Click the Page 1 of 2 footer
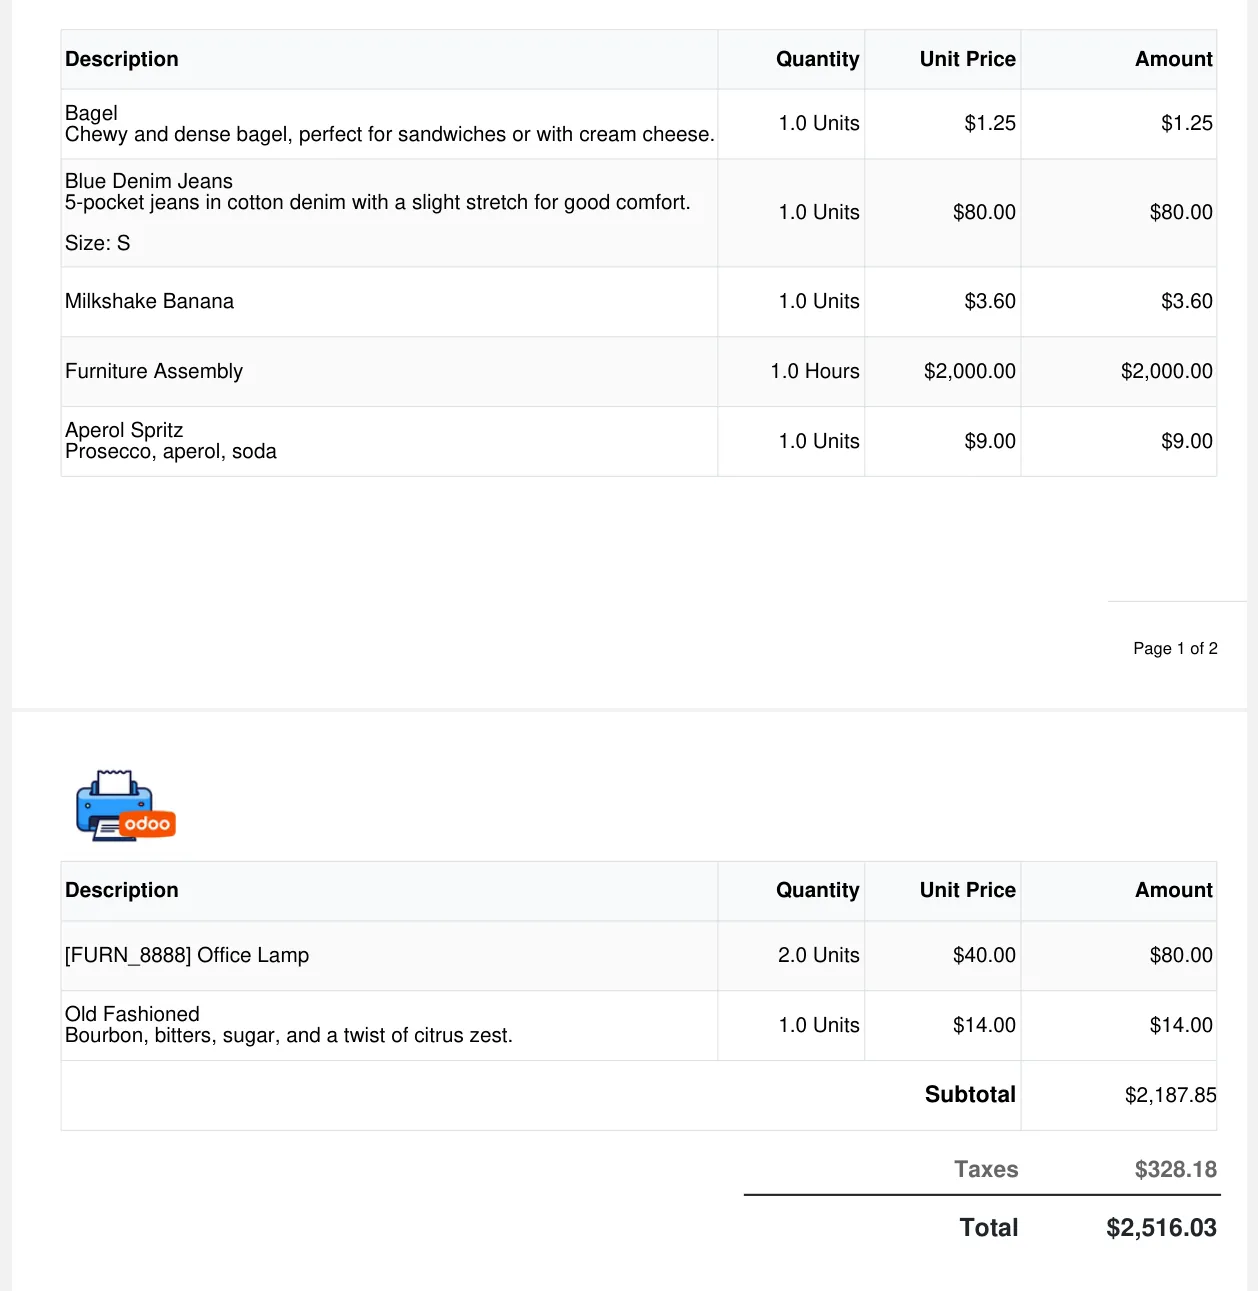 (x=1175, y=648)
